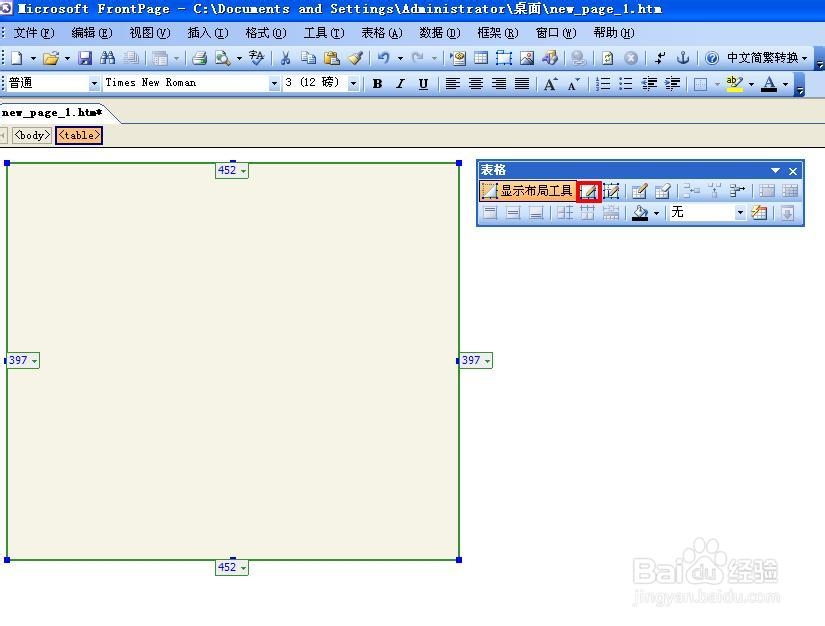This screenshot has height=626, width=825.
Task: Cut selection with scissors icon
Action: point(285,58)
